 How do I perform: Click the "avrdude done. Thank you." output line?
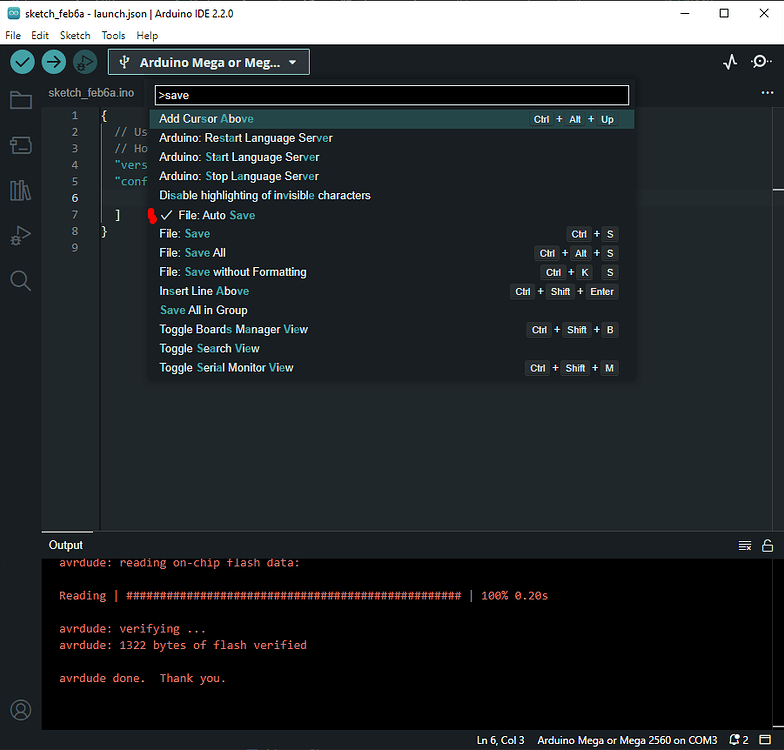pyautogui.click(x=142, y=678)
